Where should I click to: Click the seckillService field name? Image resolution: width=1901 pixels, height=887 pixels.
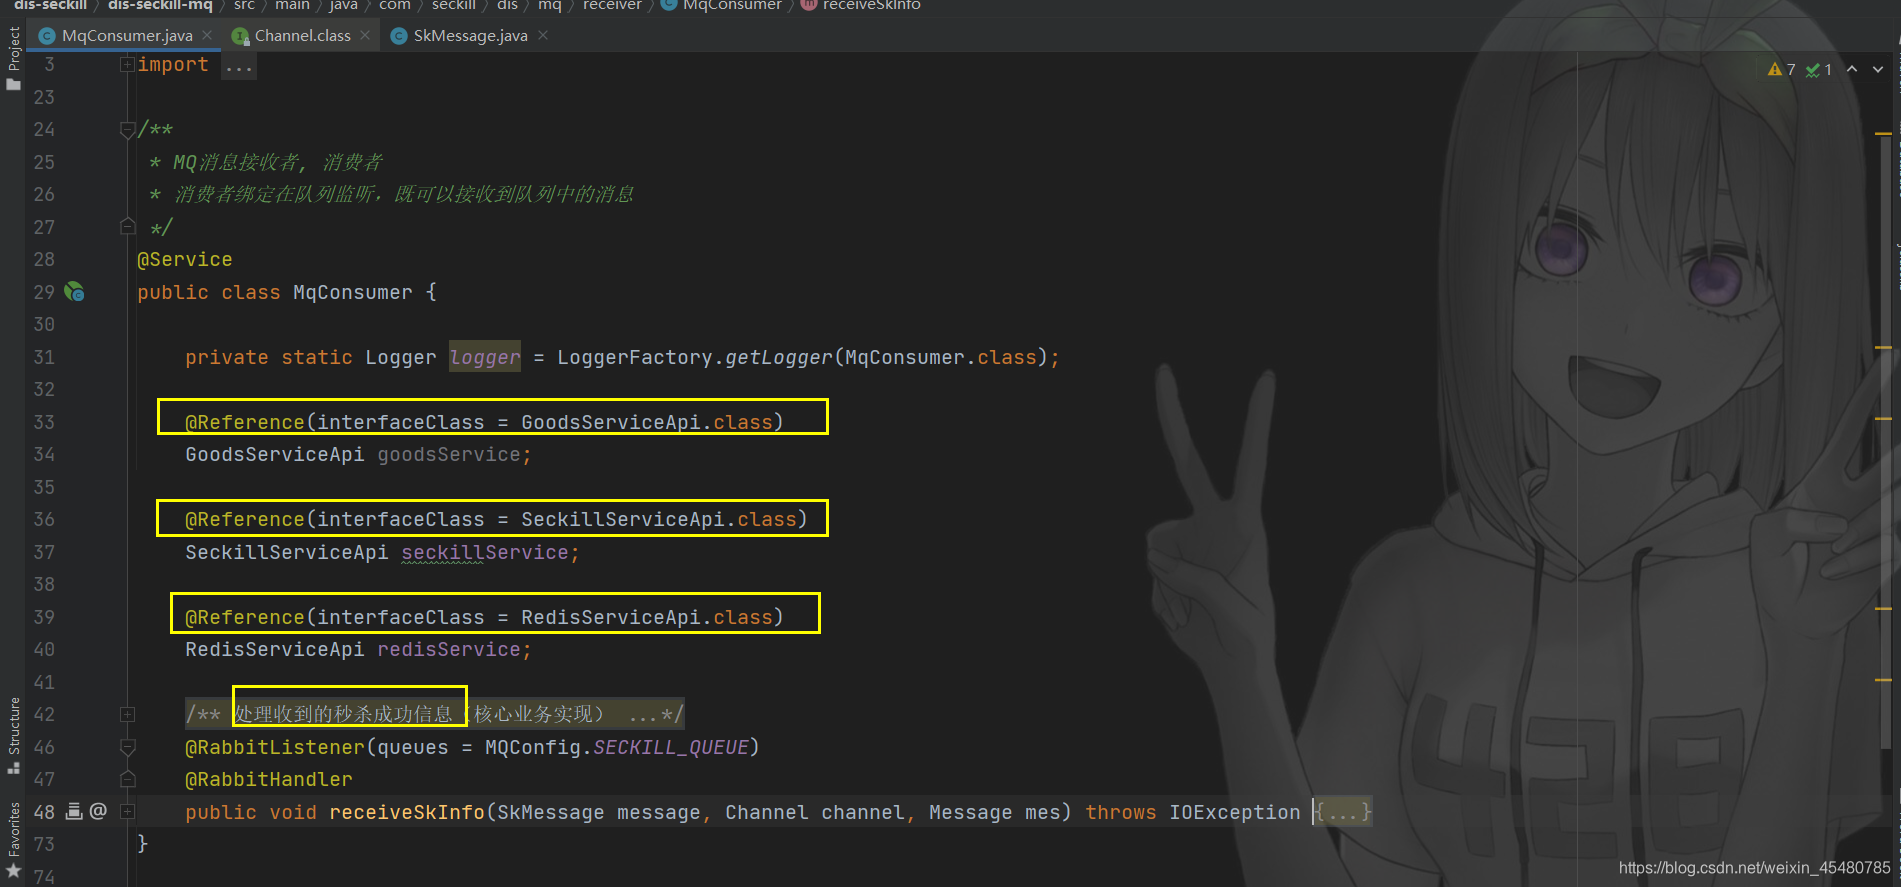[485, 552]
